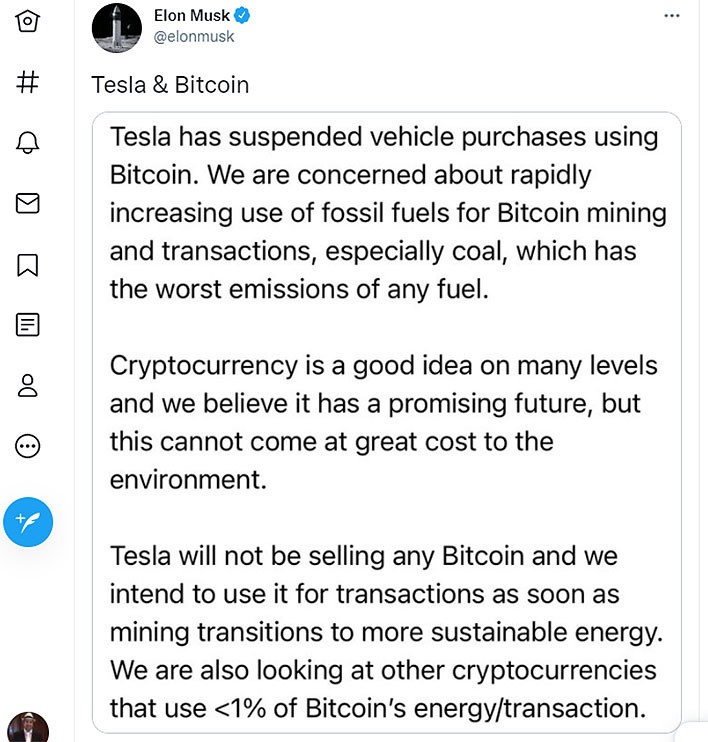708x742 pixels.
Task: Open Profile person icon
Action: 27,385
